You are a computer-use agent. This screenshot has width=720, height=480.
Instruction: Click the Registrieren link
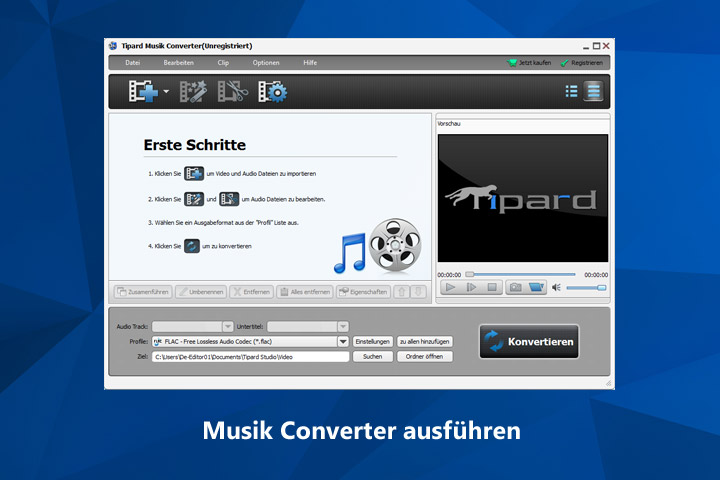coord(582,62)
